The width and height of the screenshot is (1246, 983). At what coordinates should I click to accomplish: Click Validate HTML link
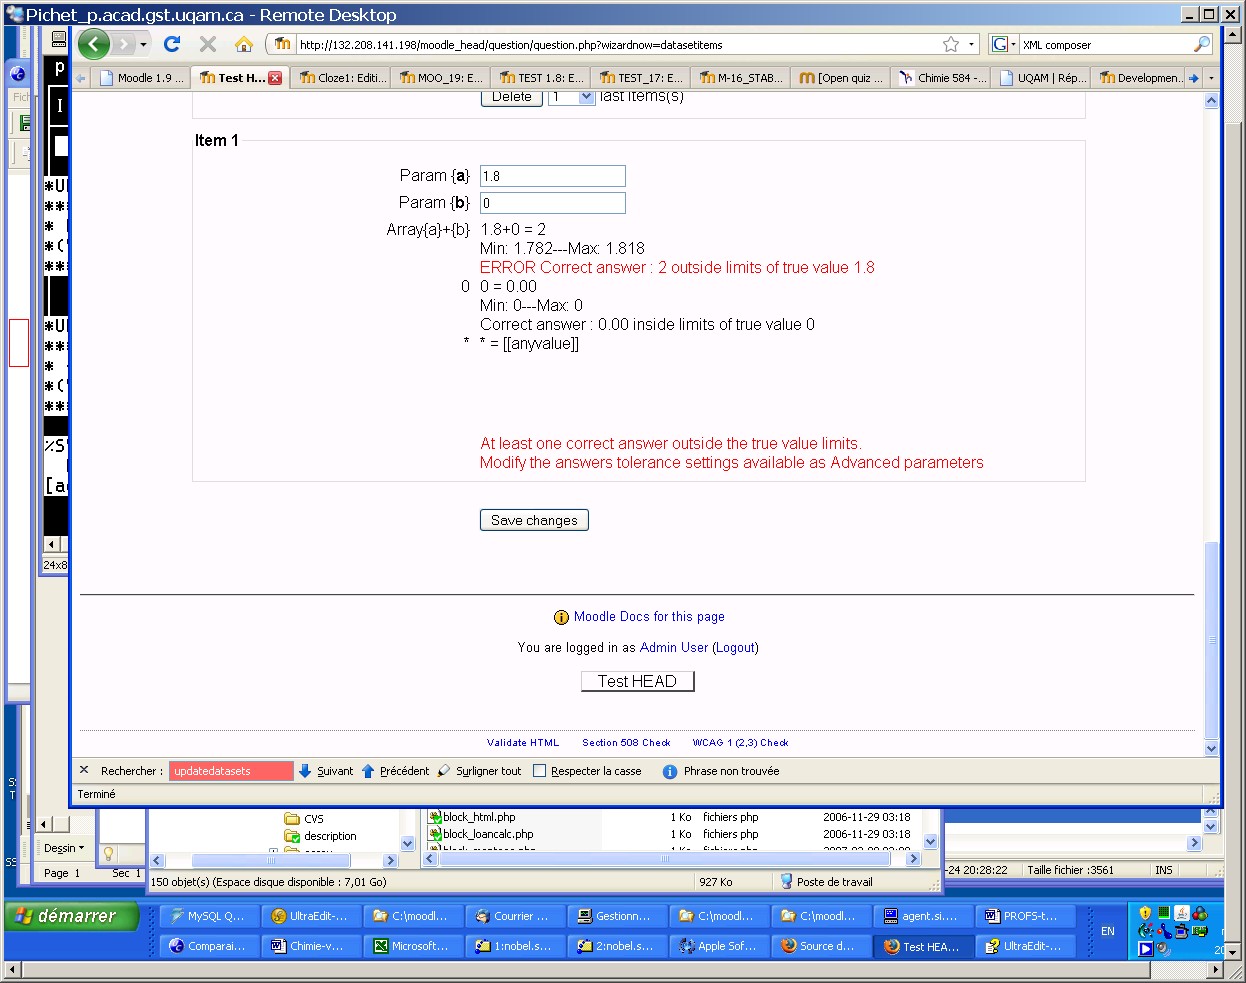point(523,743)
